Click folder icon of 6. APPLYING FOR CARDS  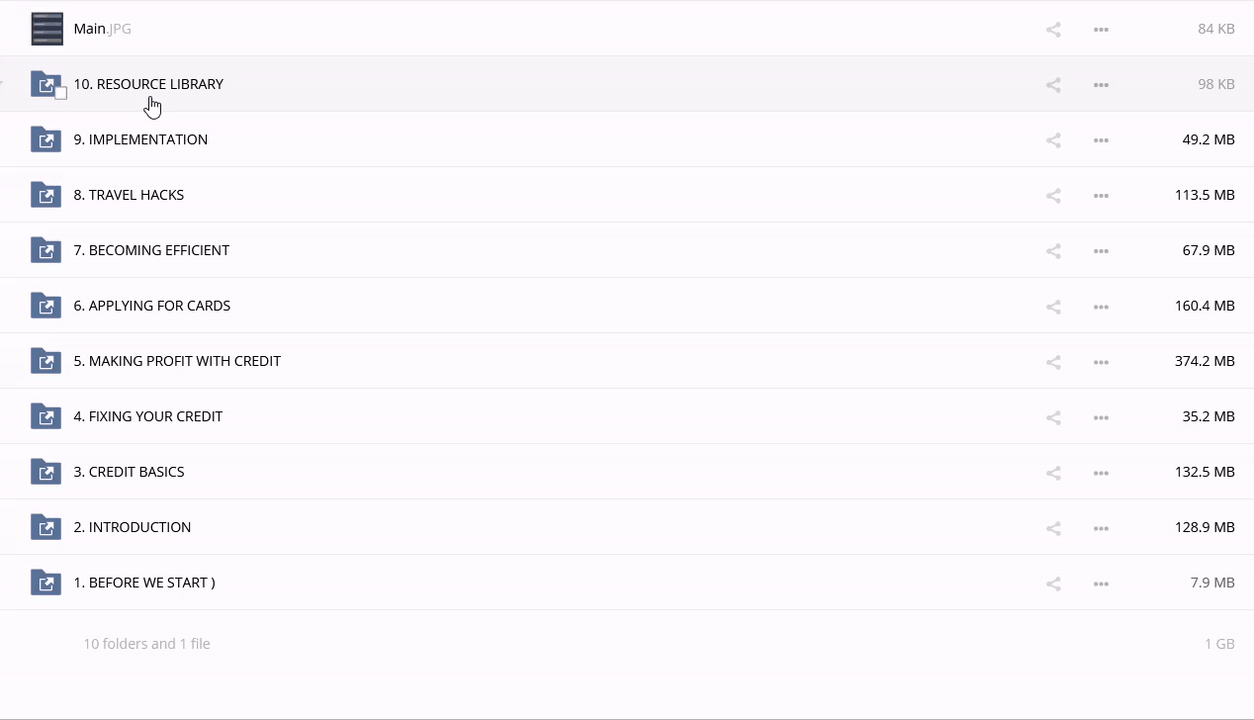[46, 306]
